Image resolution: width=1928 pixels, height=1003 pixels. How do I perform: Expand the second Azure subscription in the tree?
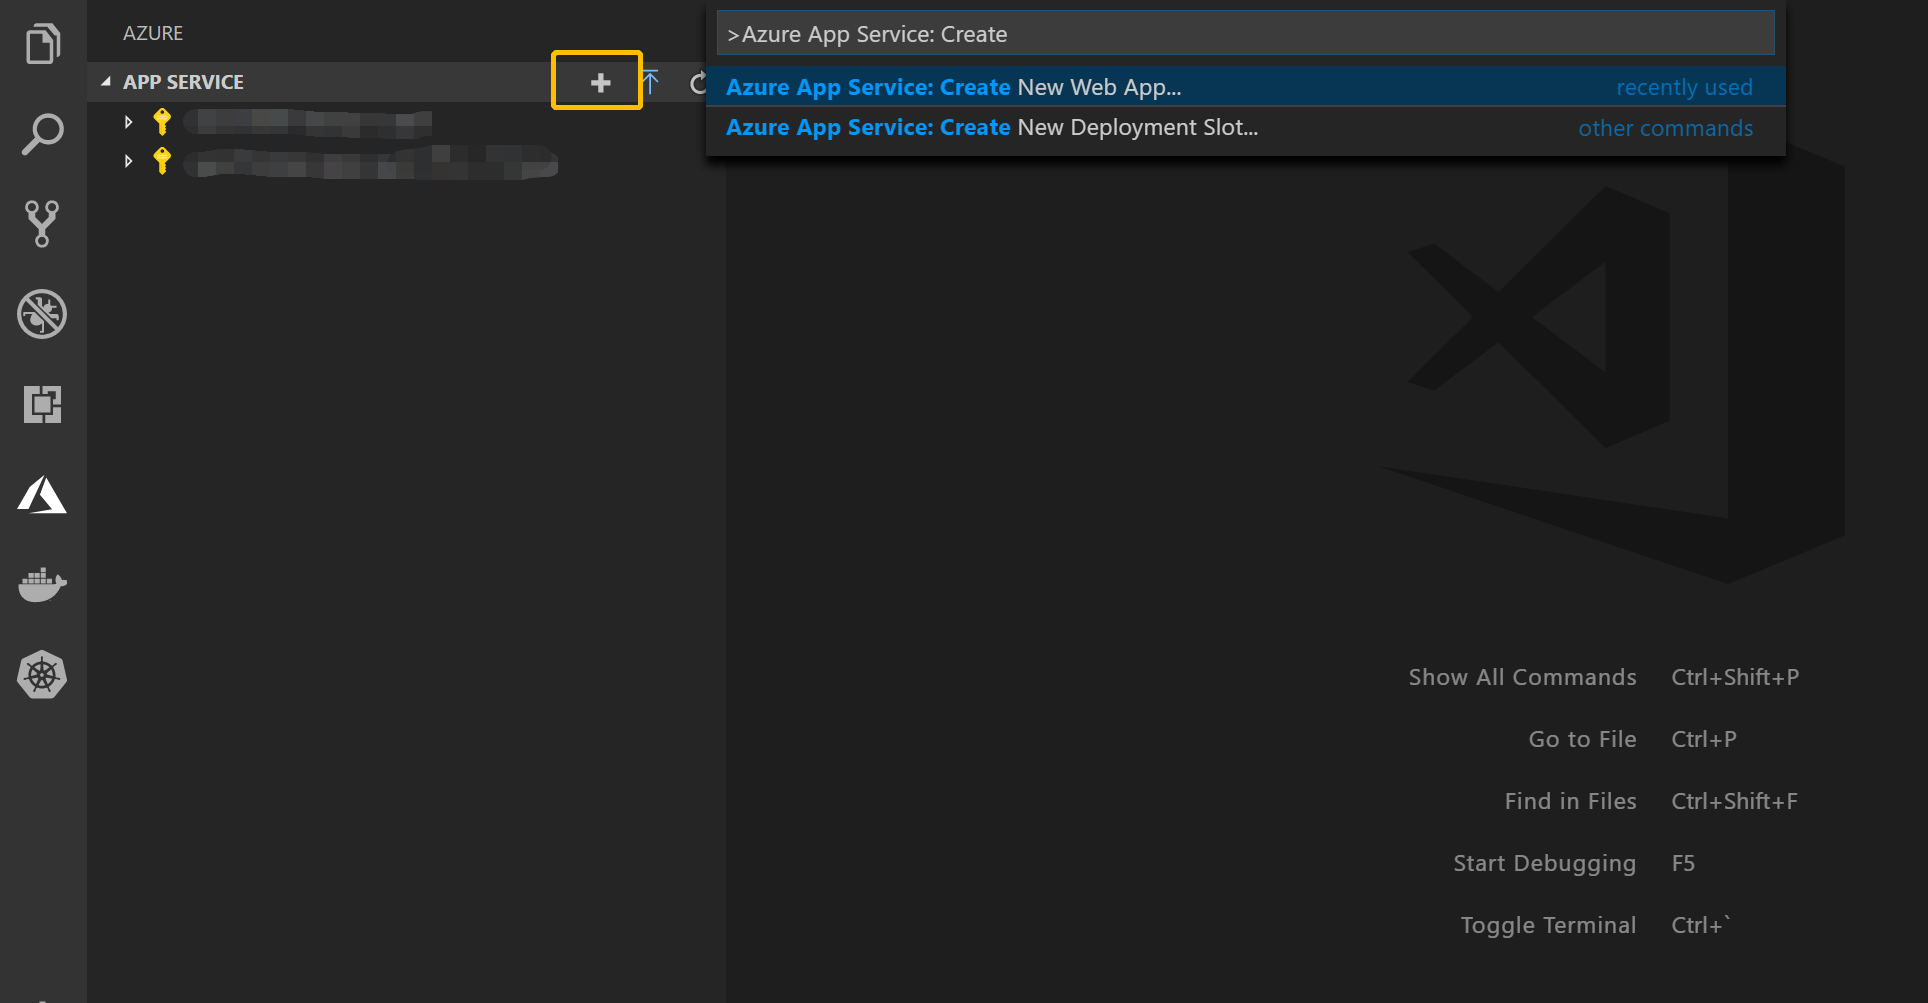128,161
